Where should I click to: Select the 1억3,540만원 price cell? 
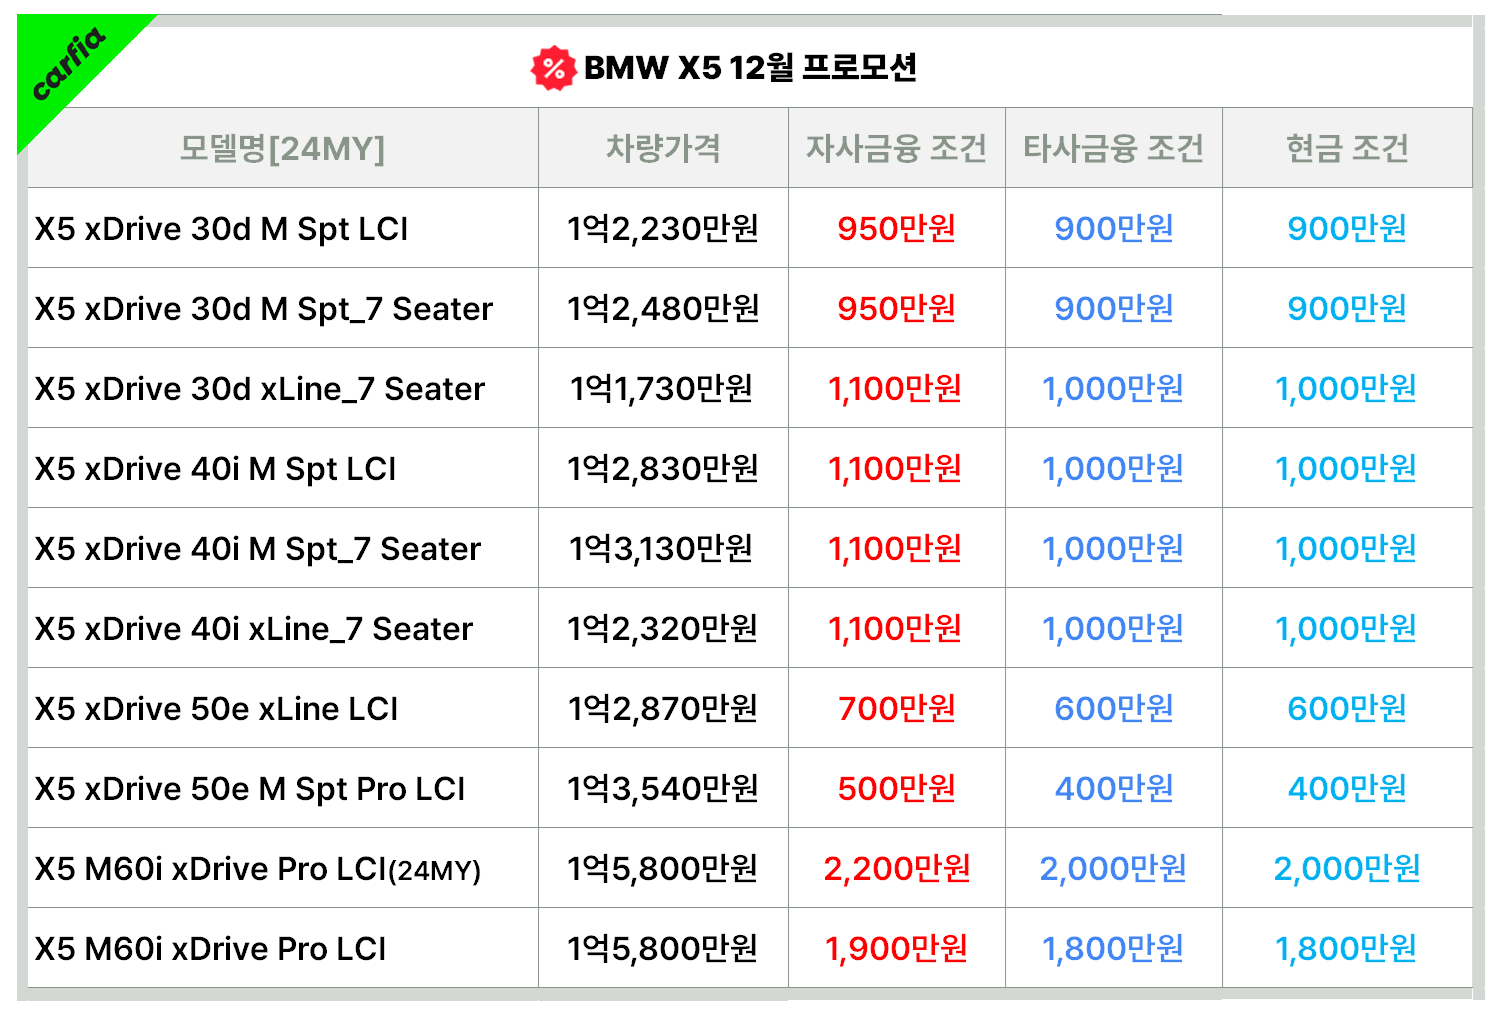[x=663, y=789]
